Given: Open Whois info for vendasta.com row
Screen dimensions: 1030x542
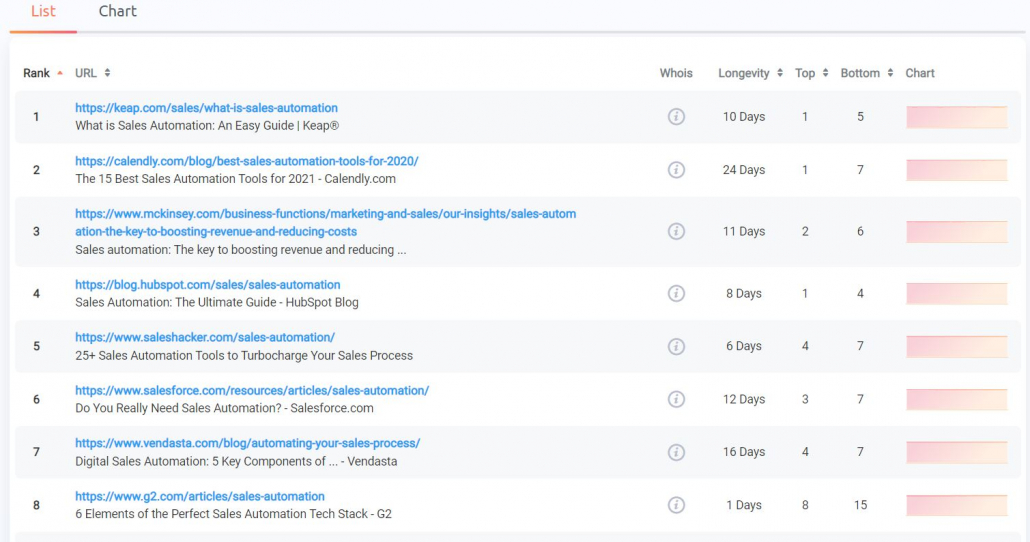Looking at the screenshot, I should tap(676, 452).
